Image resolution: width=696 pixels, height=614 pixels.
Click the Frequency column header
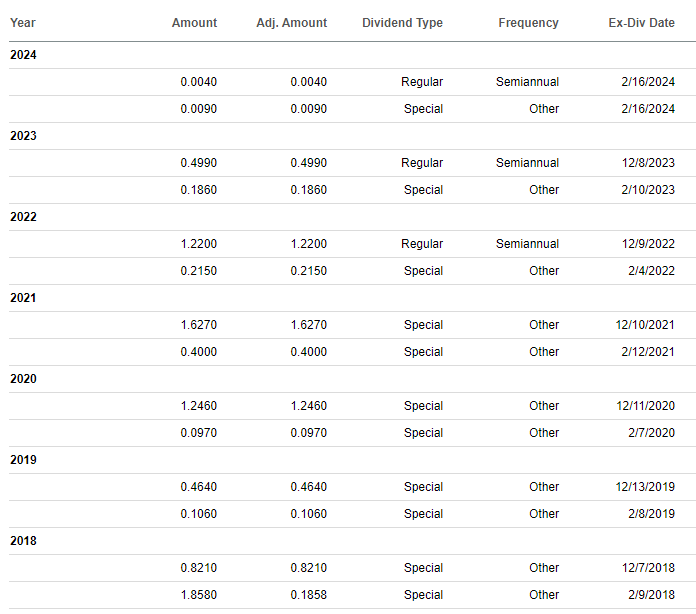528,23
